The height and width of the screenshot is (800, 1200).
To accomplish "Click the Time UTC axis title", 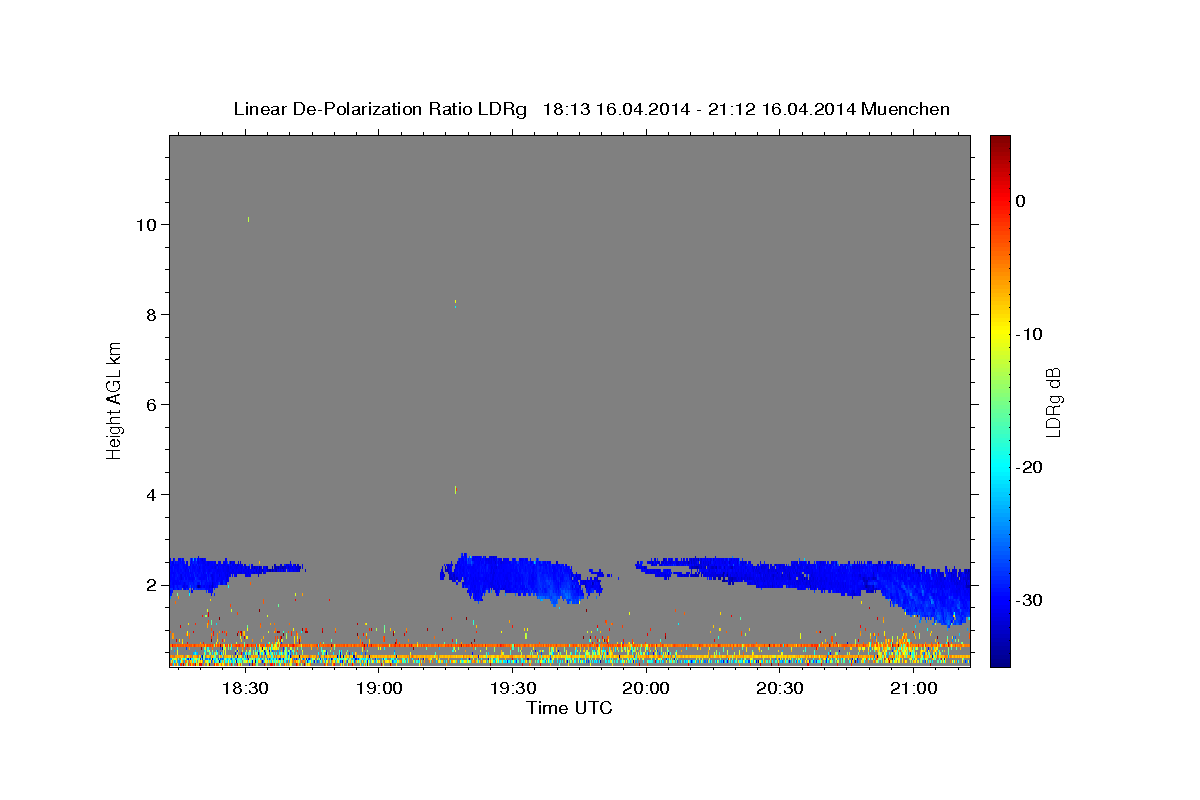I will click(569, 708).
